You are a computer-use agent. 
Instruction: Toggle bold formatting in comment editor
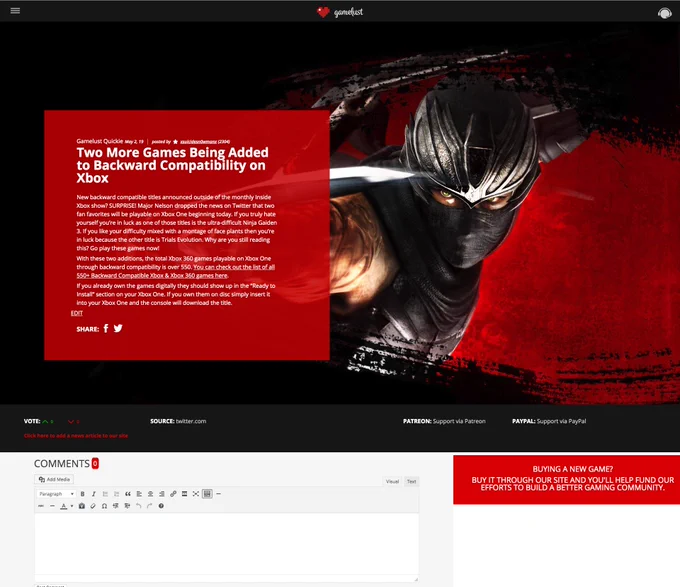82,494
